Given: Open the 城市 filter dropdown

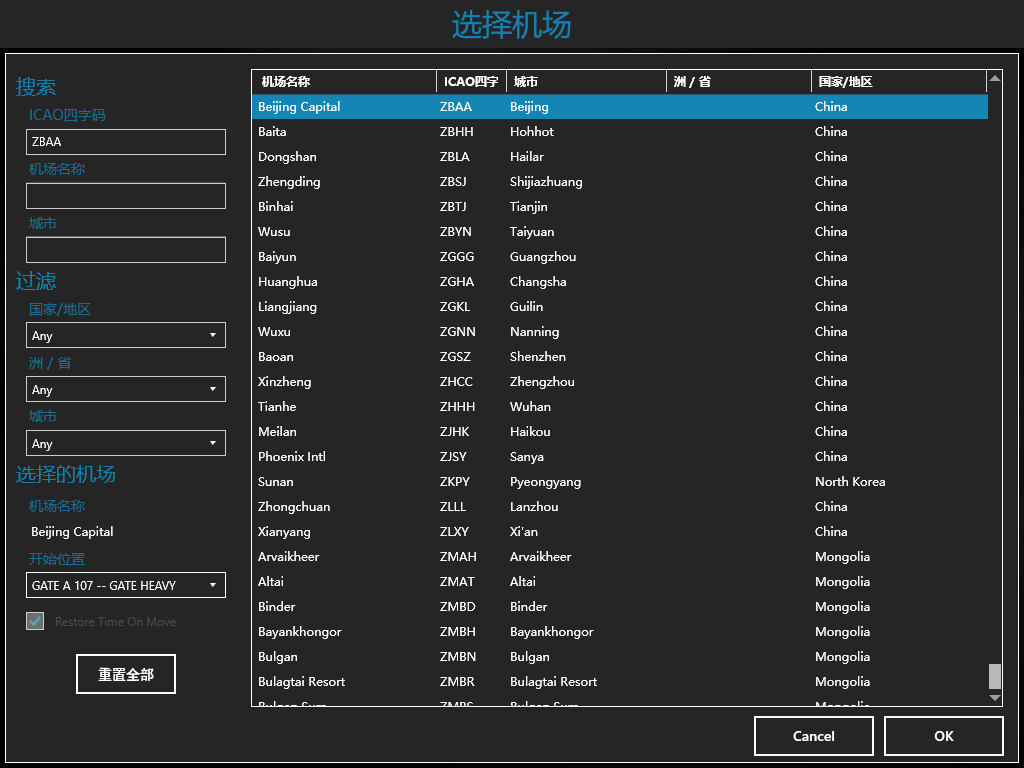Looking at the screenshot, I should pyautogui.click(x=126, y=443).
